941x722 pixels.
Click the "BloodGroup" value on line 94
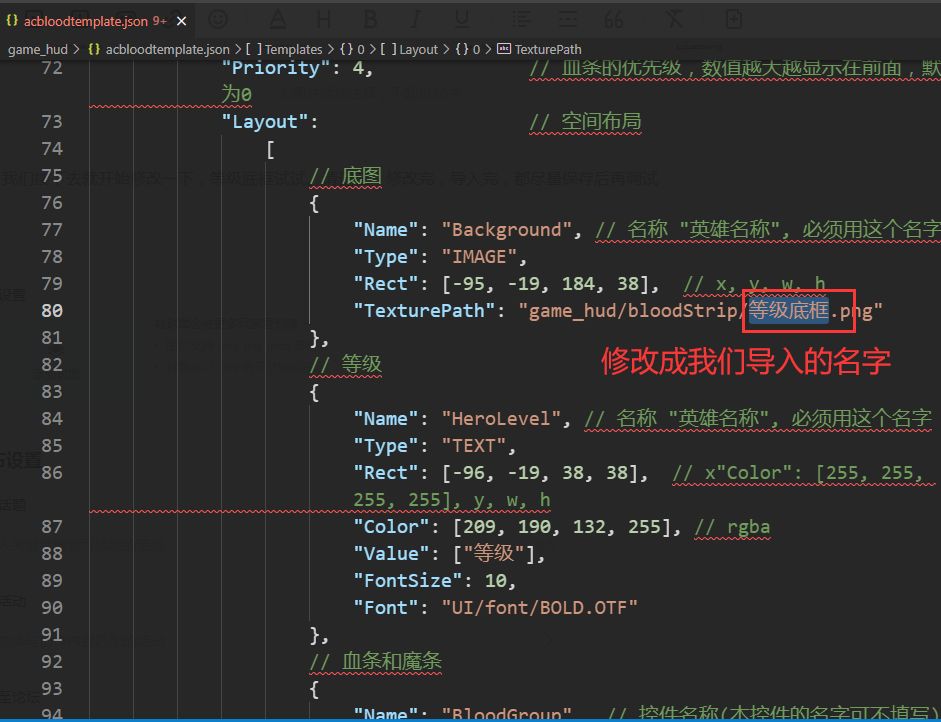506,714
